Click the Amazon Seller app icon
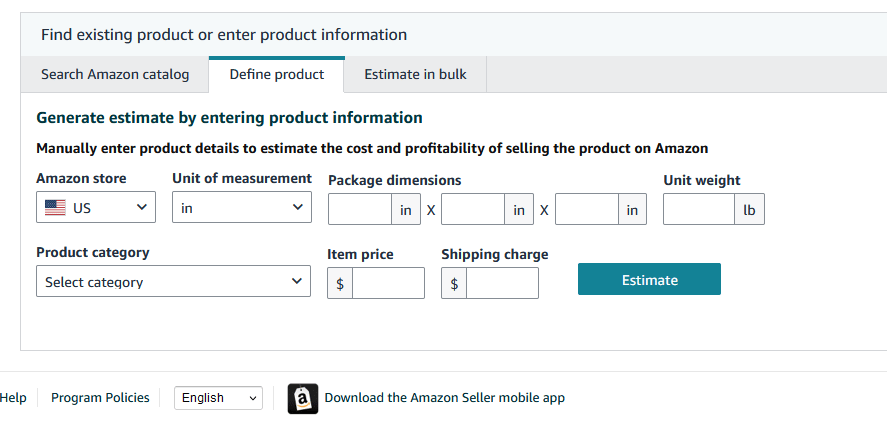This screenshot has height=433, width=887. pyautogui.click(x=303, y=398)
